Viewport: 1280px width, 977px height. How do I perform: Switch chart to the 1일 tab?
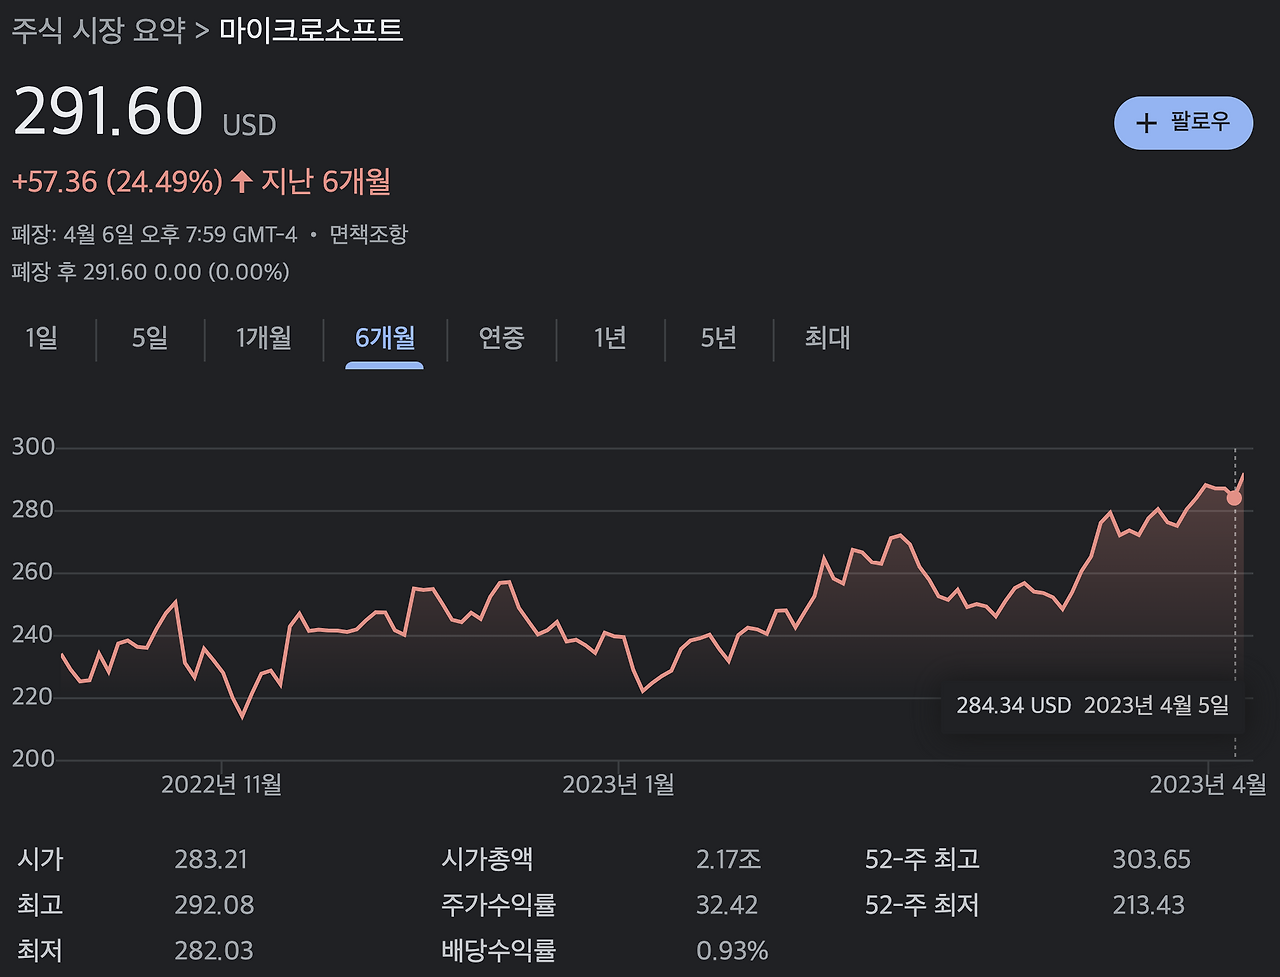click(42, 338)
